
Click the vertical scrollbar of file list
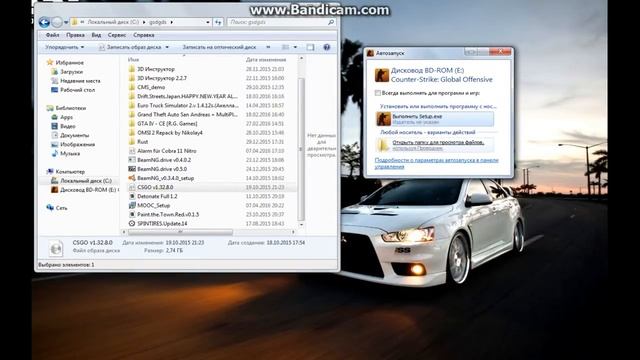click(302, 149)
